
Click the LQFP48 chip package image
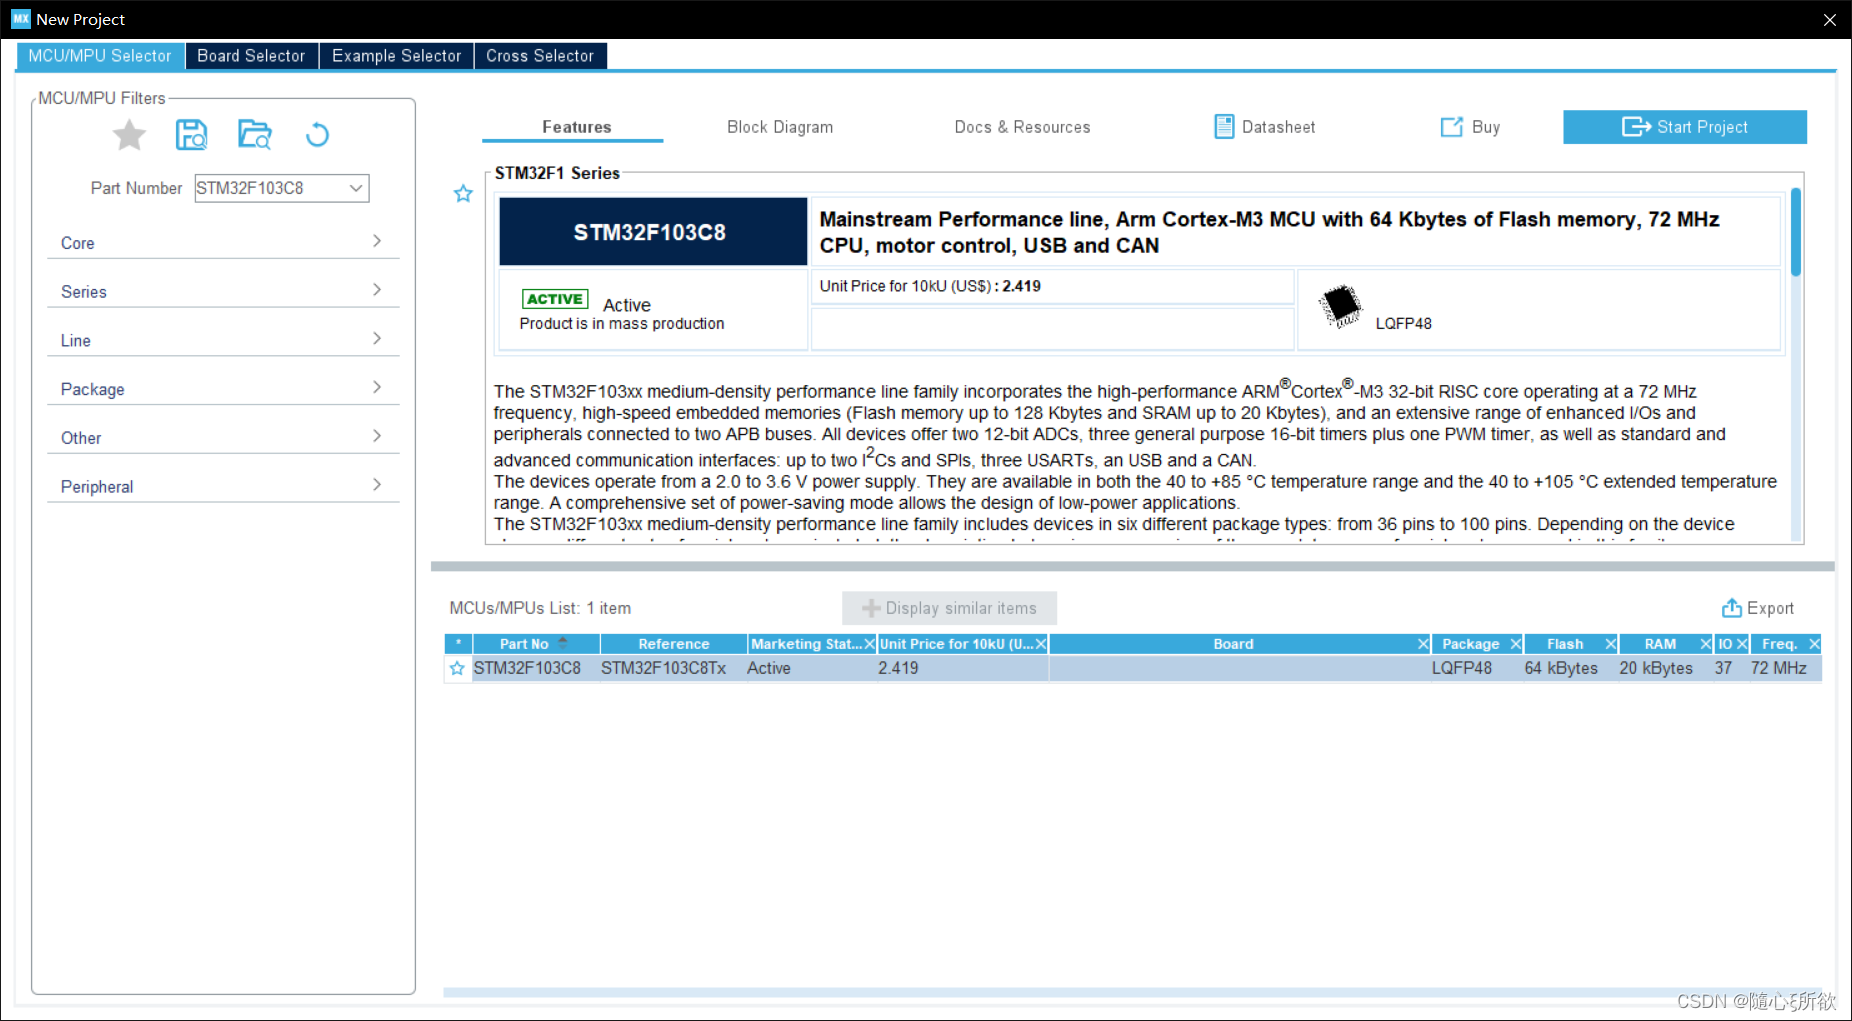pyautogui.click(x=1340, y=306)
